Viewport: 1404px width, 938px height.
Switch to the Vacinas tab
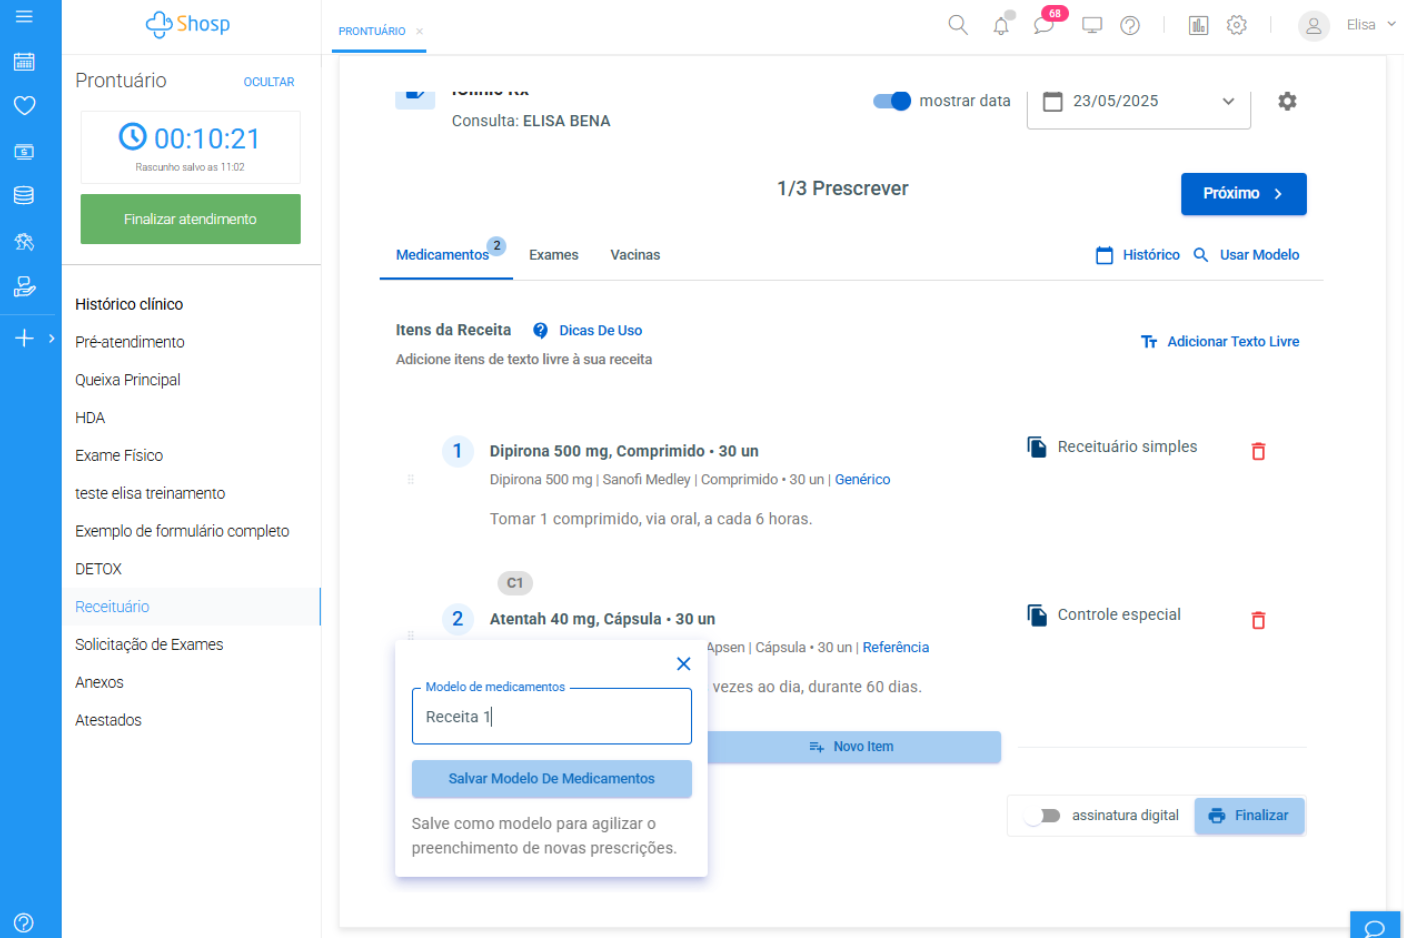tap(635, 255)
